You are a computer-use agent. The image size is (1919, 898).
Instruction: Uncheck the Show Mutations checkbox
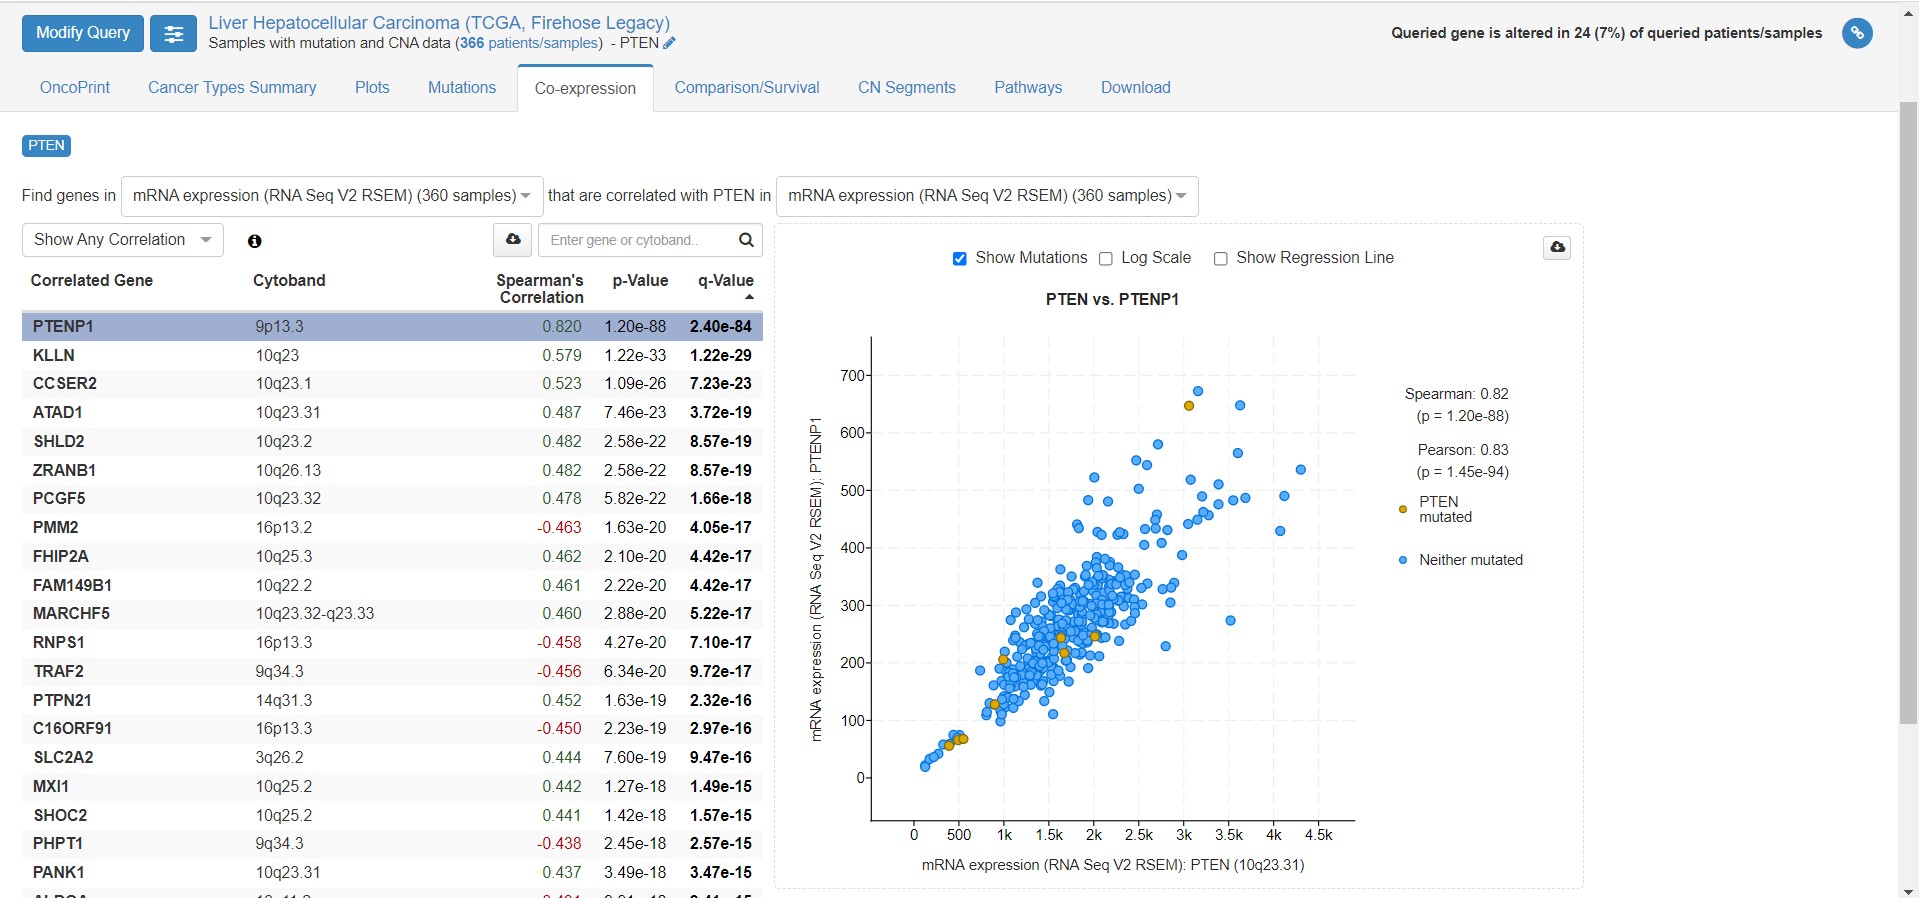coord(959,259)
